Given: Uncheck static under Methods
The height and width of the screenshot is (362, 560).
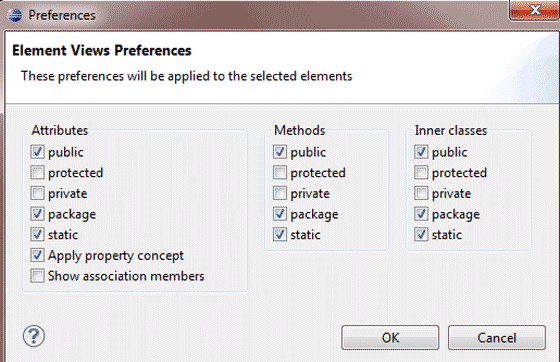Looking at the screenshot, I should click(x=280, y=235).
